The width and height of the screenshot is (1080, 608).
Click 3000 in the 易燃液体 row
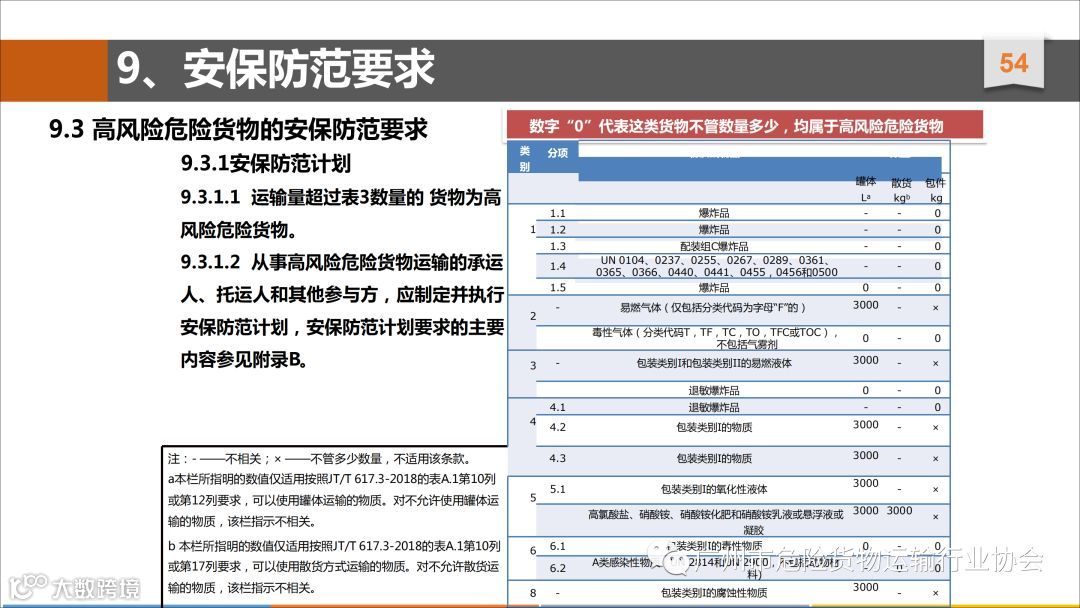pyautogui.click(x=865, y=360)
